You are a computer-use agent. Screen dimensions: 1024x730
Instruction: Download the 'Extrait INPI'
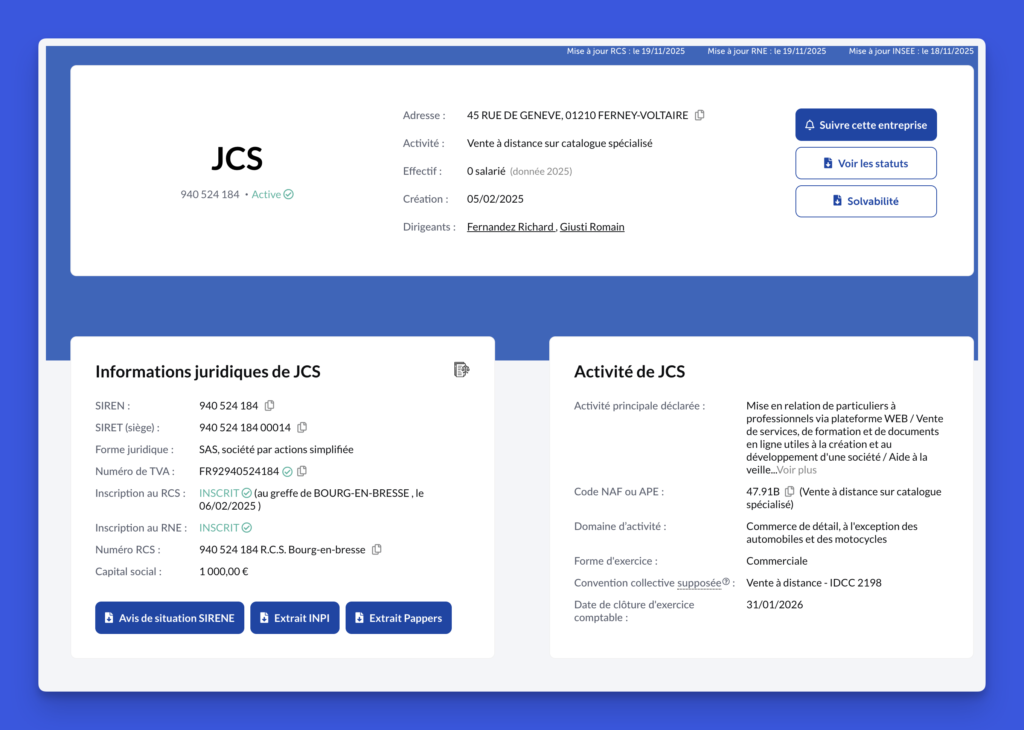point(294,618)
